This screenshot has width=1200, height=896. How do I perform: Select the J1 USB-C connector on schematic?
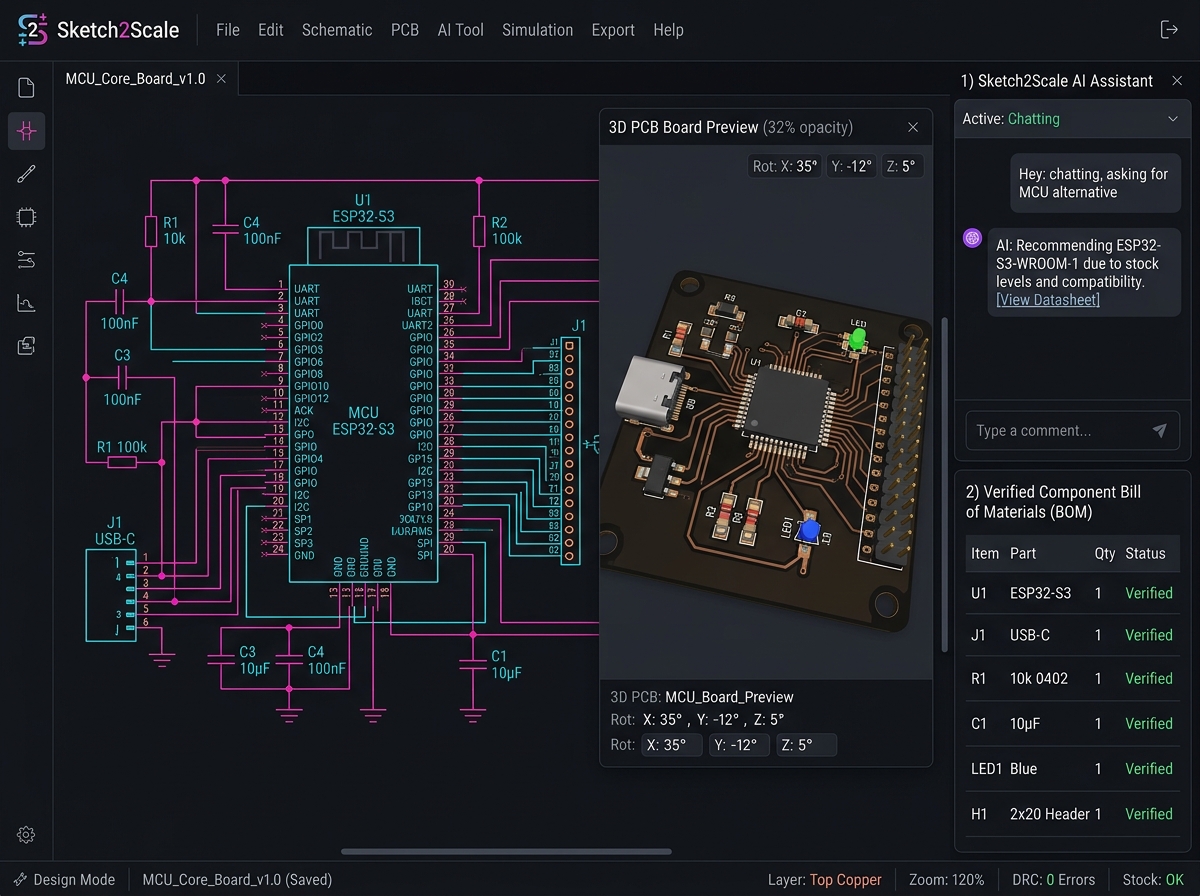pos(111,594)
